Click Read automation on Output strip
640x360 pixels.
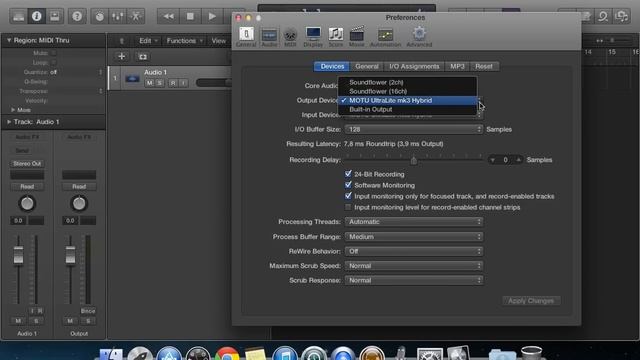(x=79, y=187)
